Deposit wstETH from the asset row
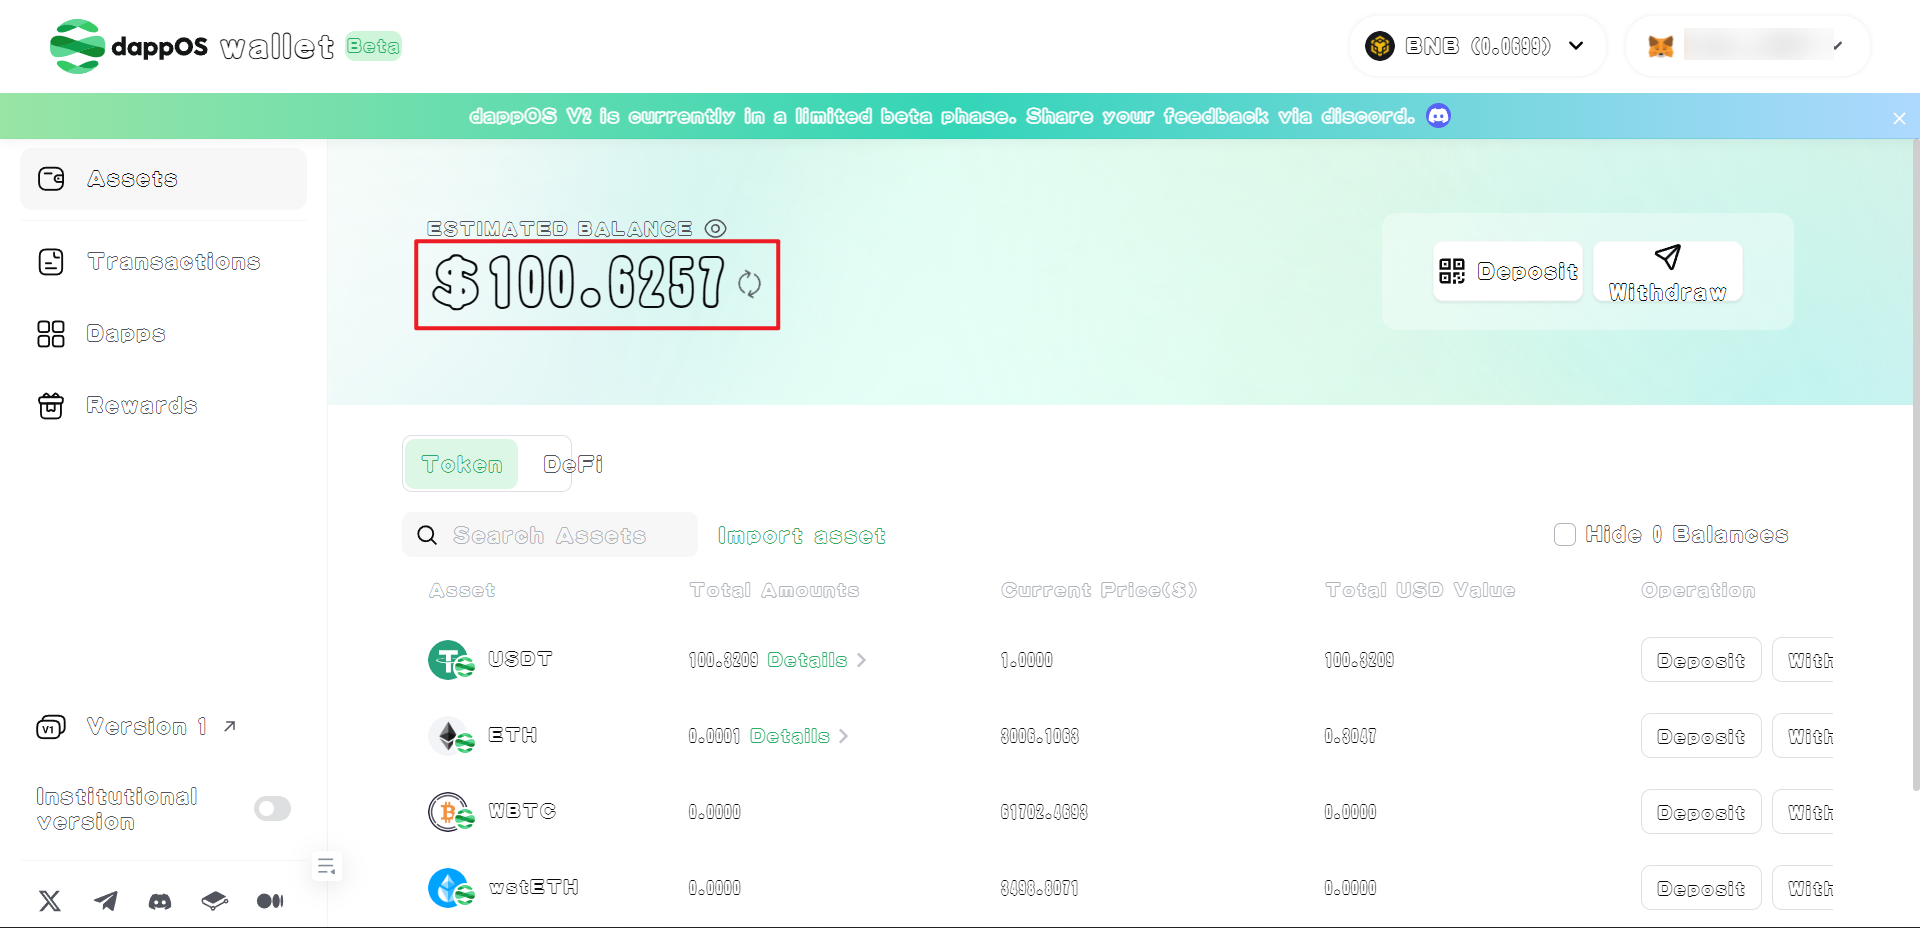Image resolution: width=1920 pixels, height=928 pixels. point(1701,888)
